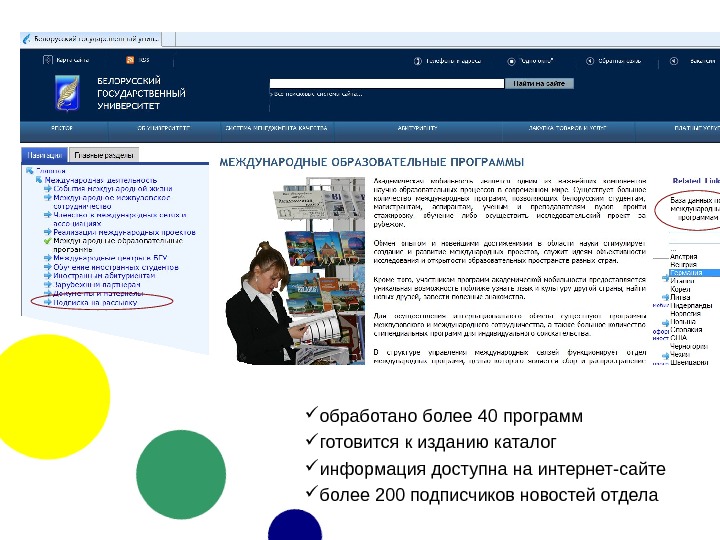Click the BSU university crest logo
This screenshot has height=540, width=720.
pyautogui.click(x=67, y=94)
